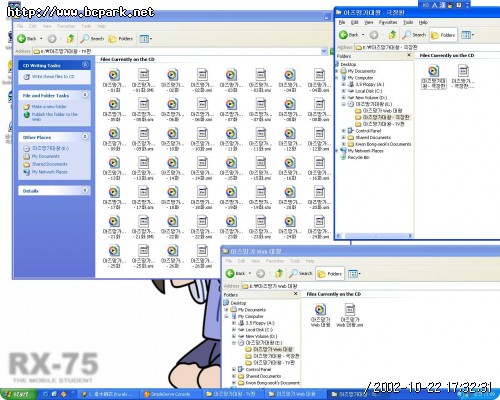This screenshot has height=400, width=500.
Task: Select the 25화 media file icon
Action: [x=114, y=251]
